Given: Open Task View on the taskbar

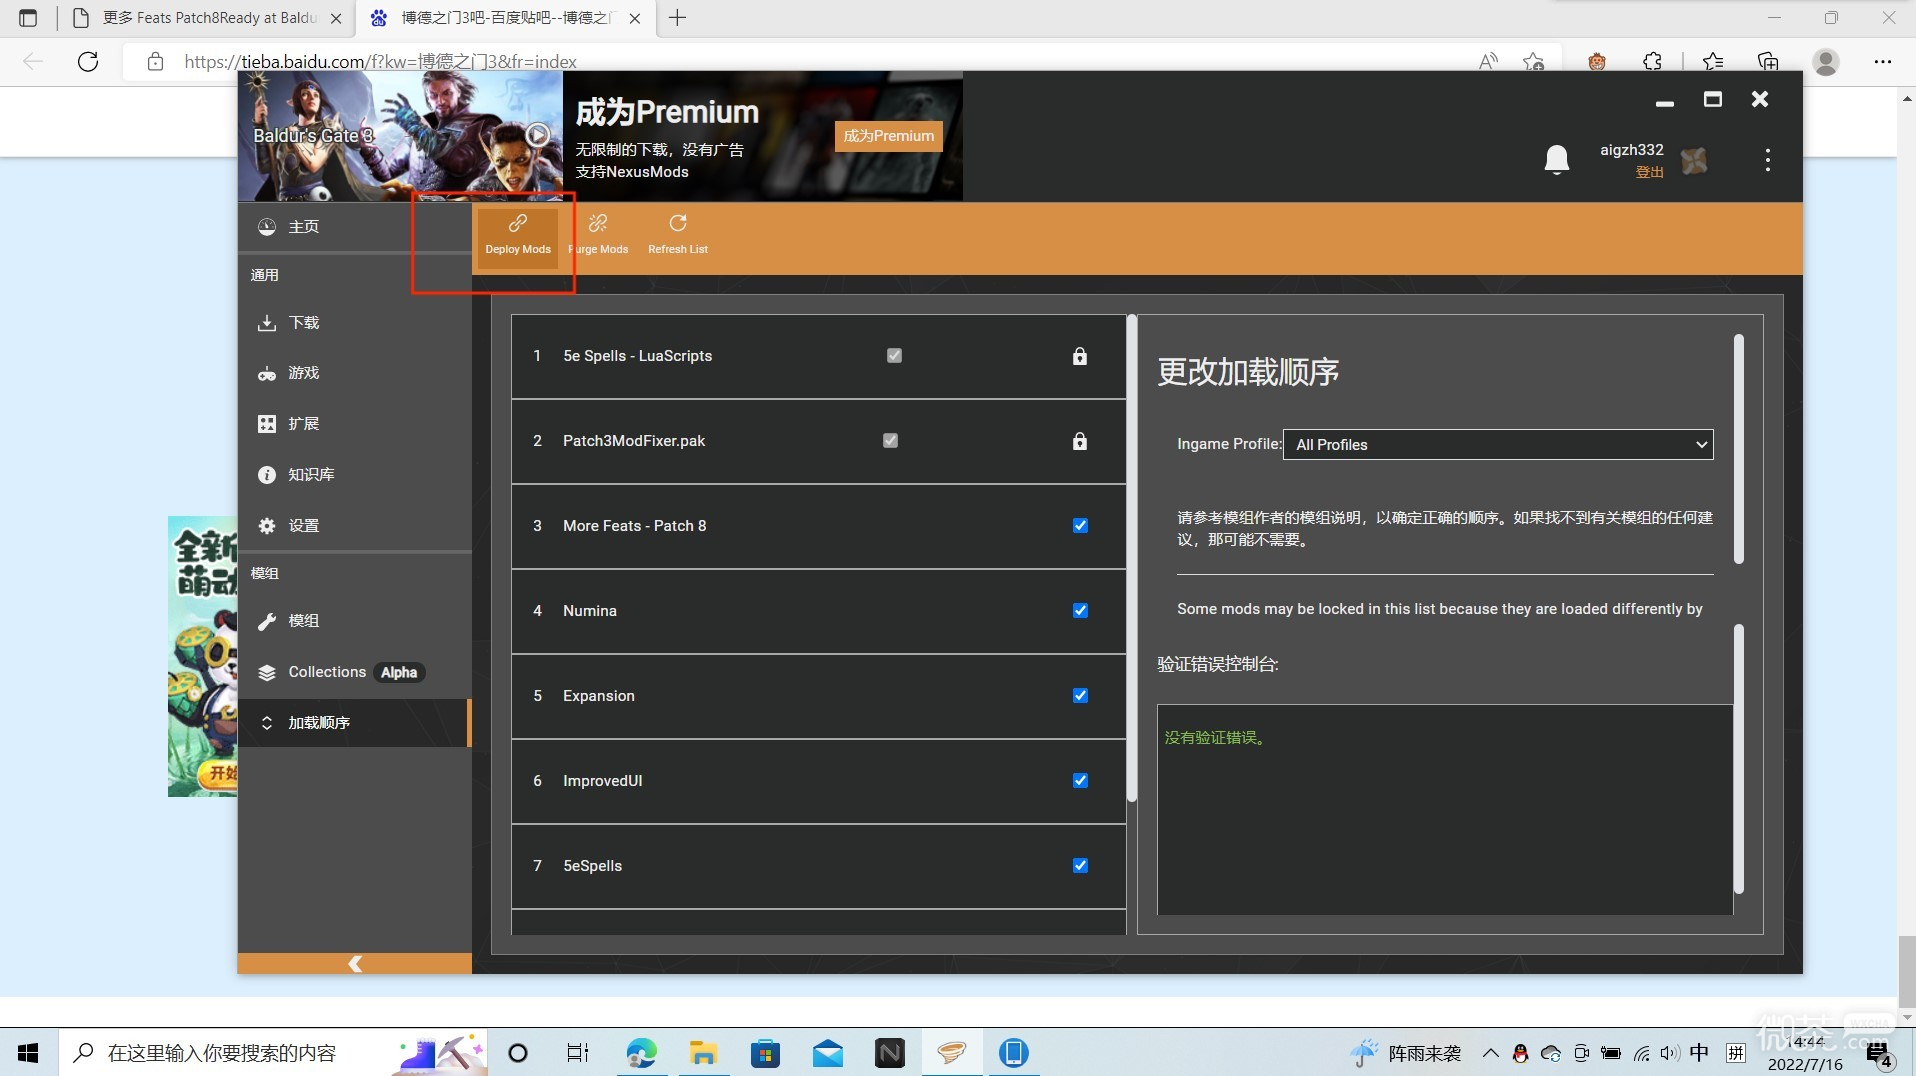Looking at the screenshot, I should [x=577, y=1053].
